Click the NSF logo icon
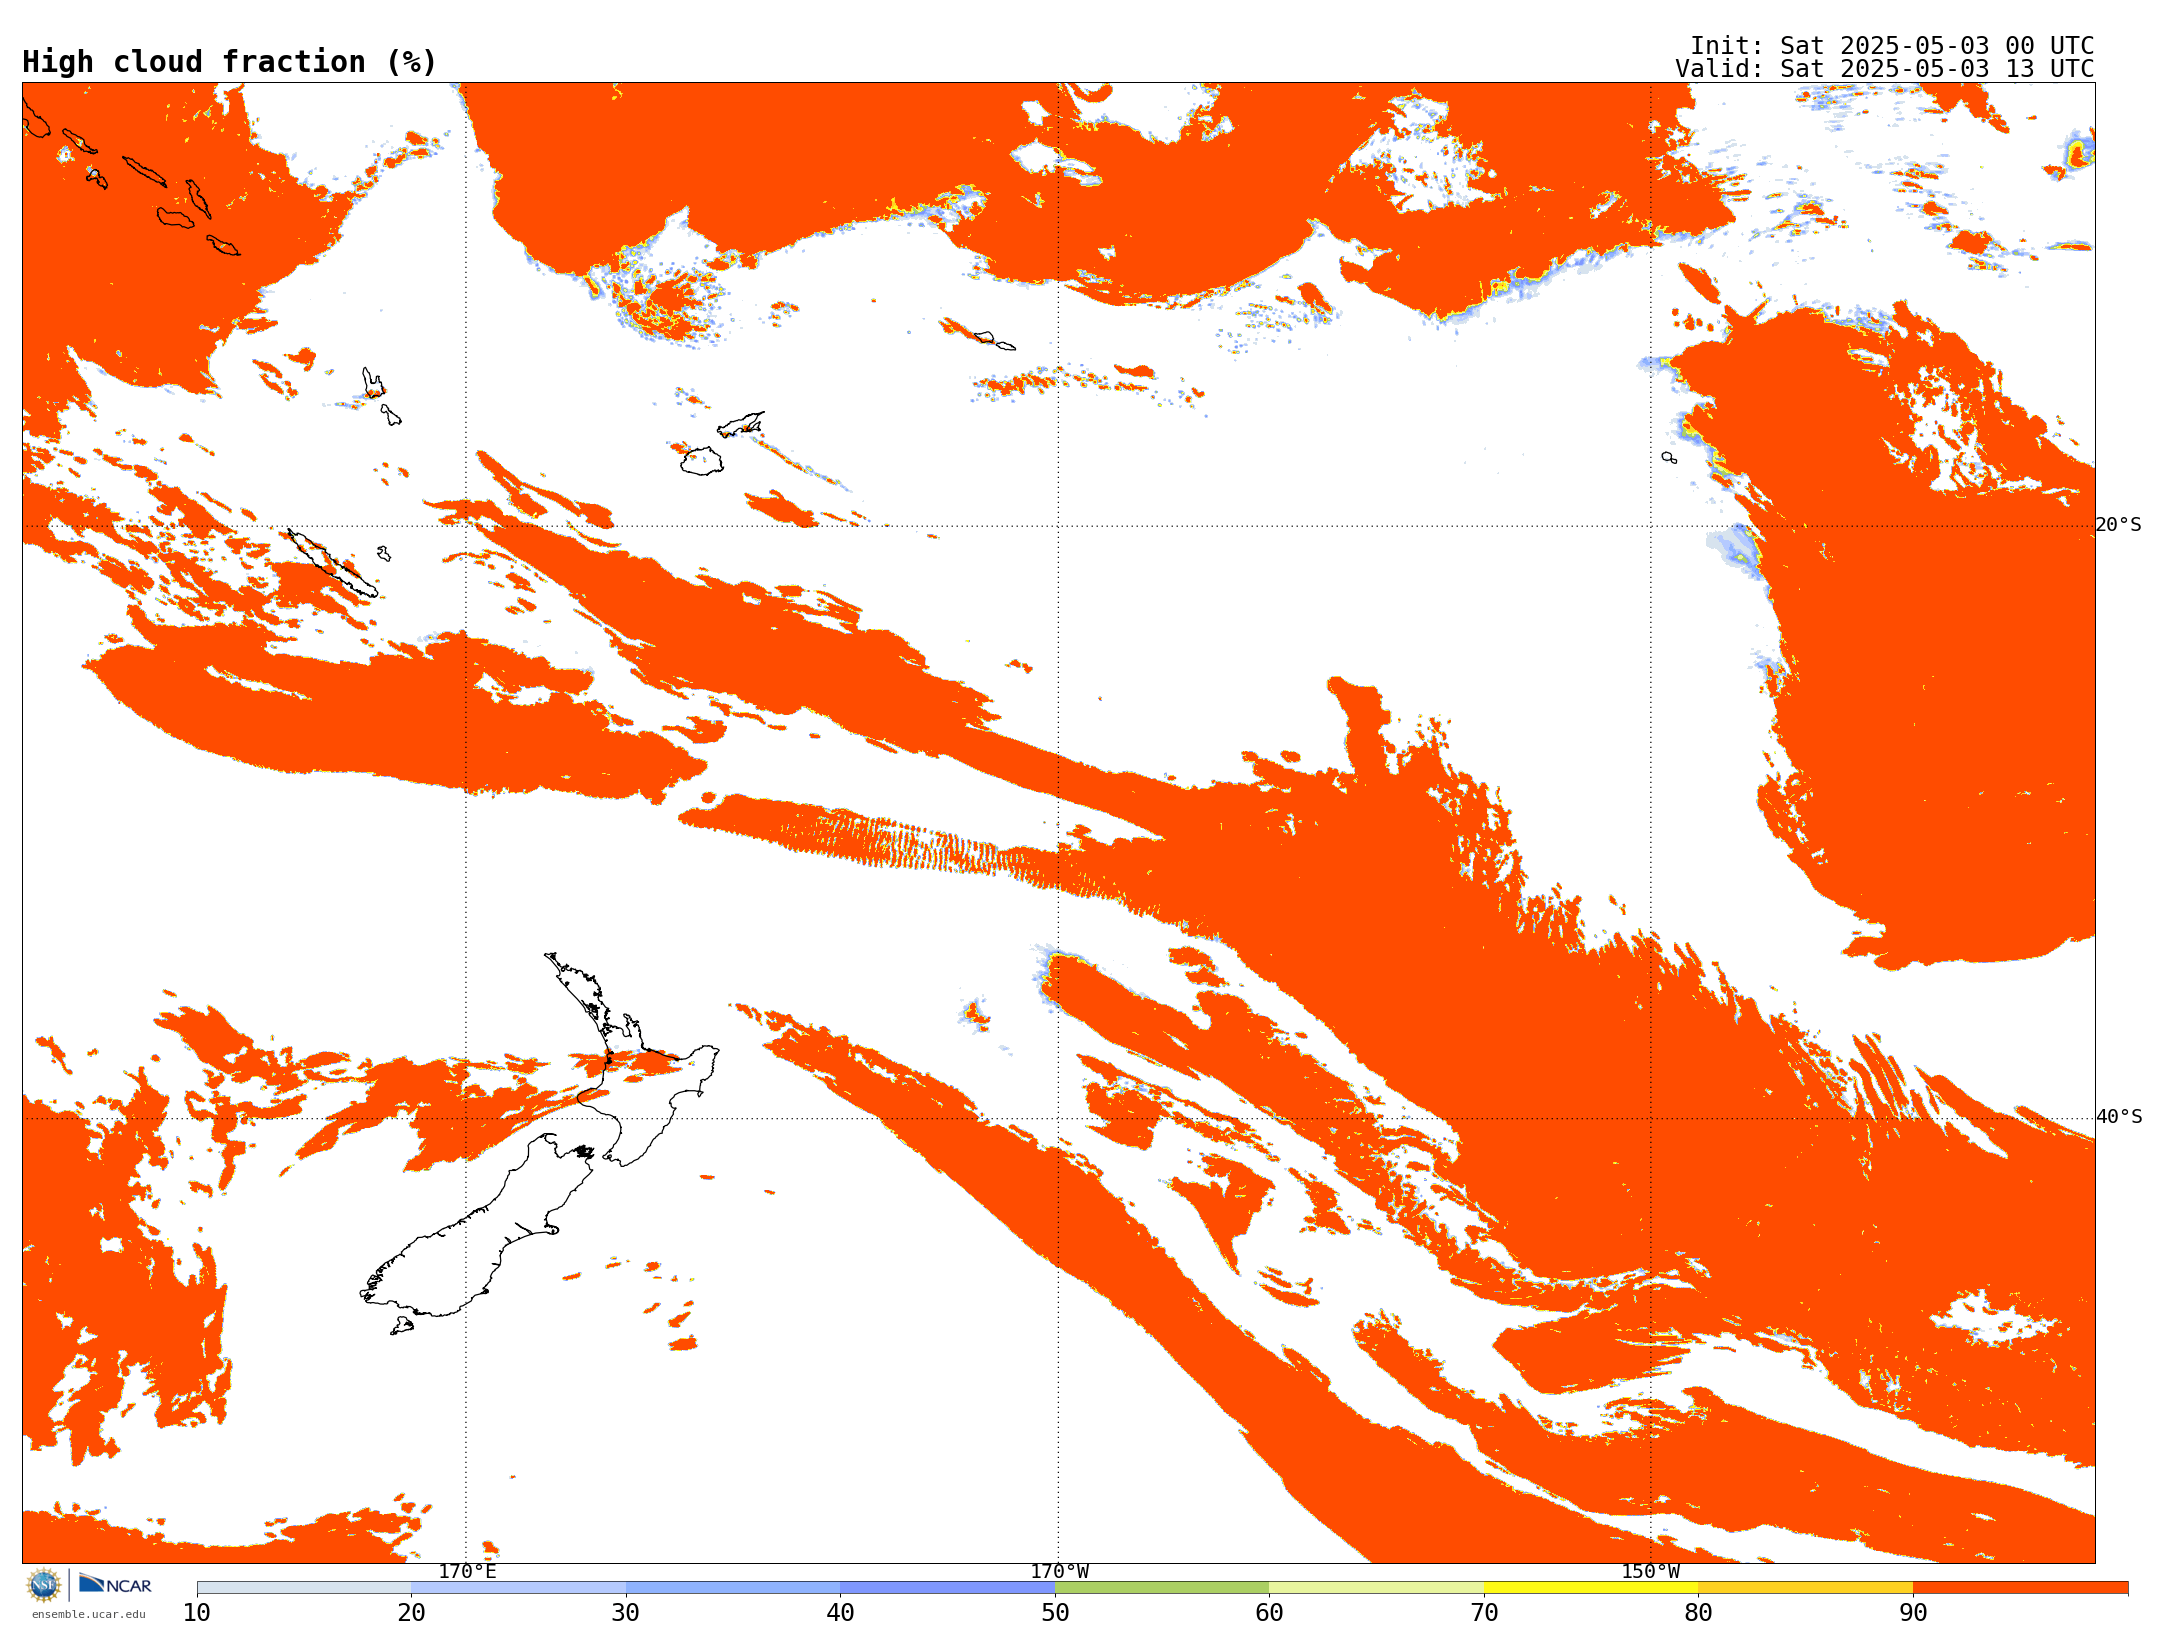 click(44, 1584)
